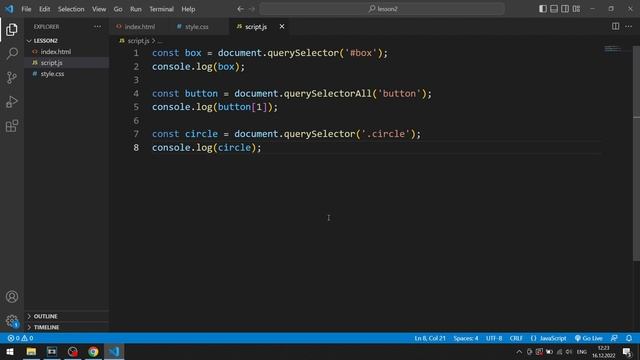The width and height of the screenshot is (640, 360).
Task: Show hidden system tray icons chevron
Action: point(519,352)
